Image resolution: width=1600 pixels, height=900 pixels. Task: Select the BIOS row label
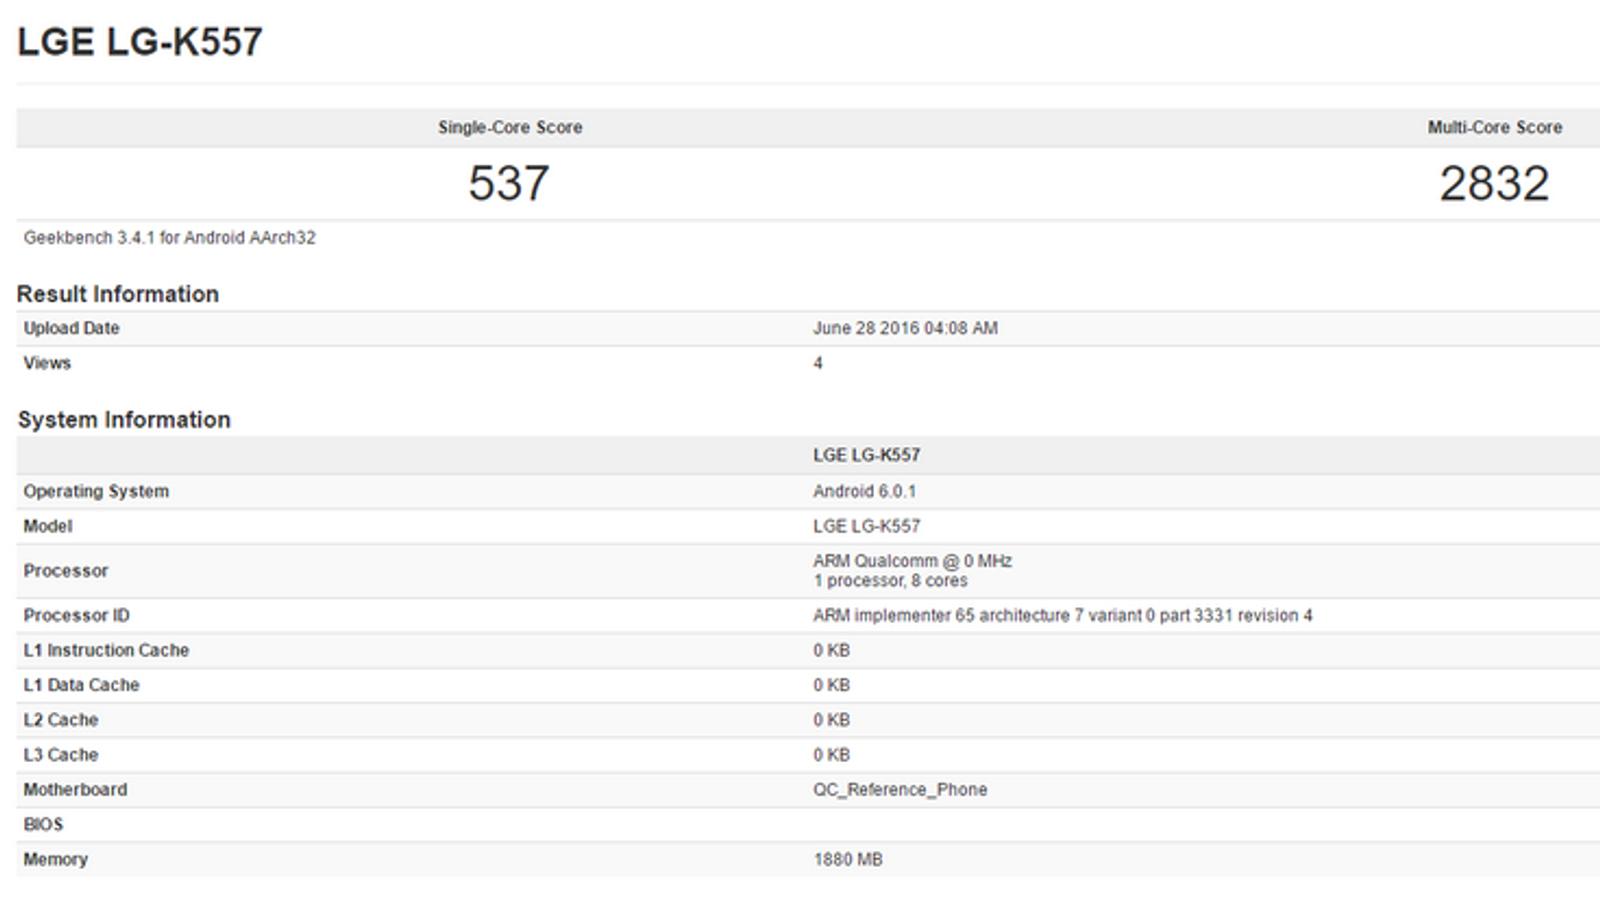43,825
